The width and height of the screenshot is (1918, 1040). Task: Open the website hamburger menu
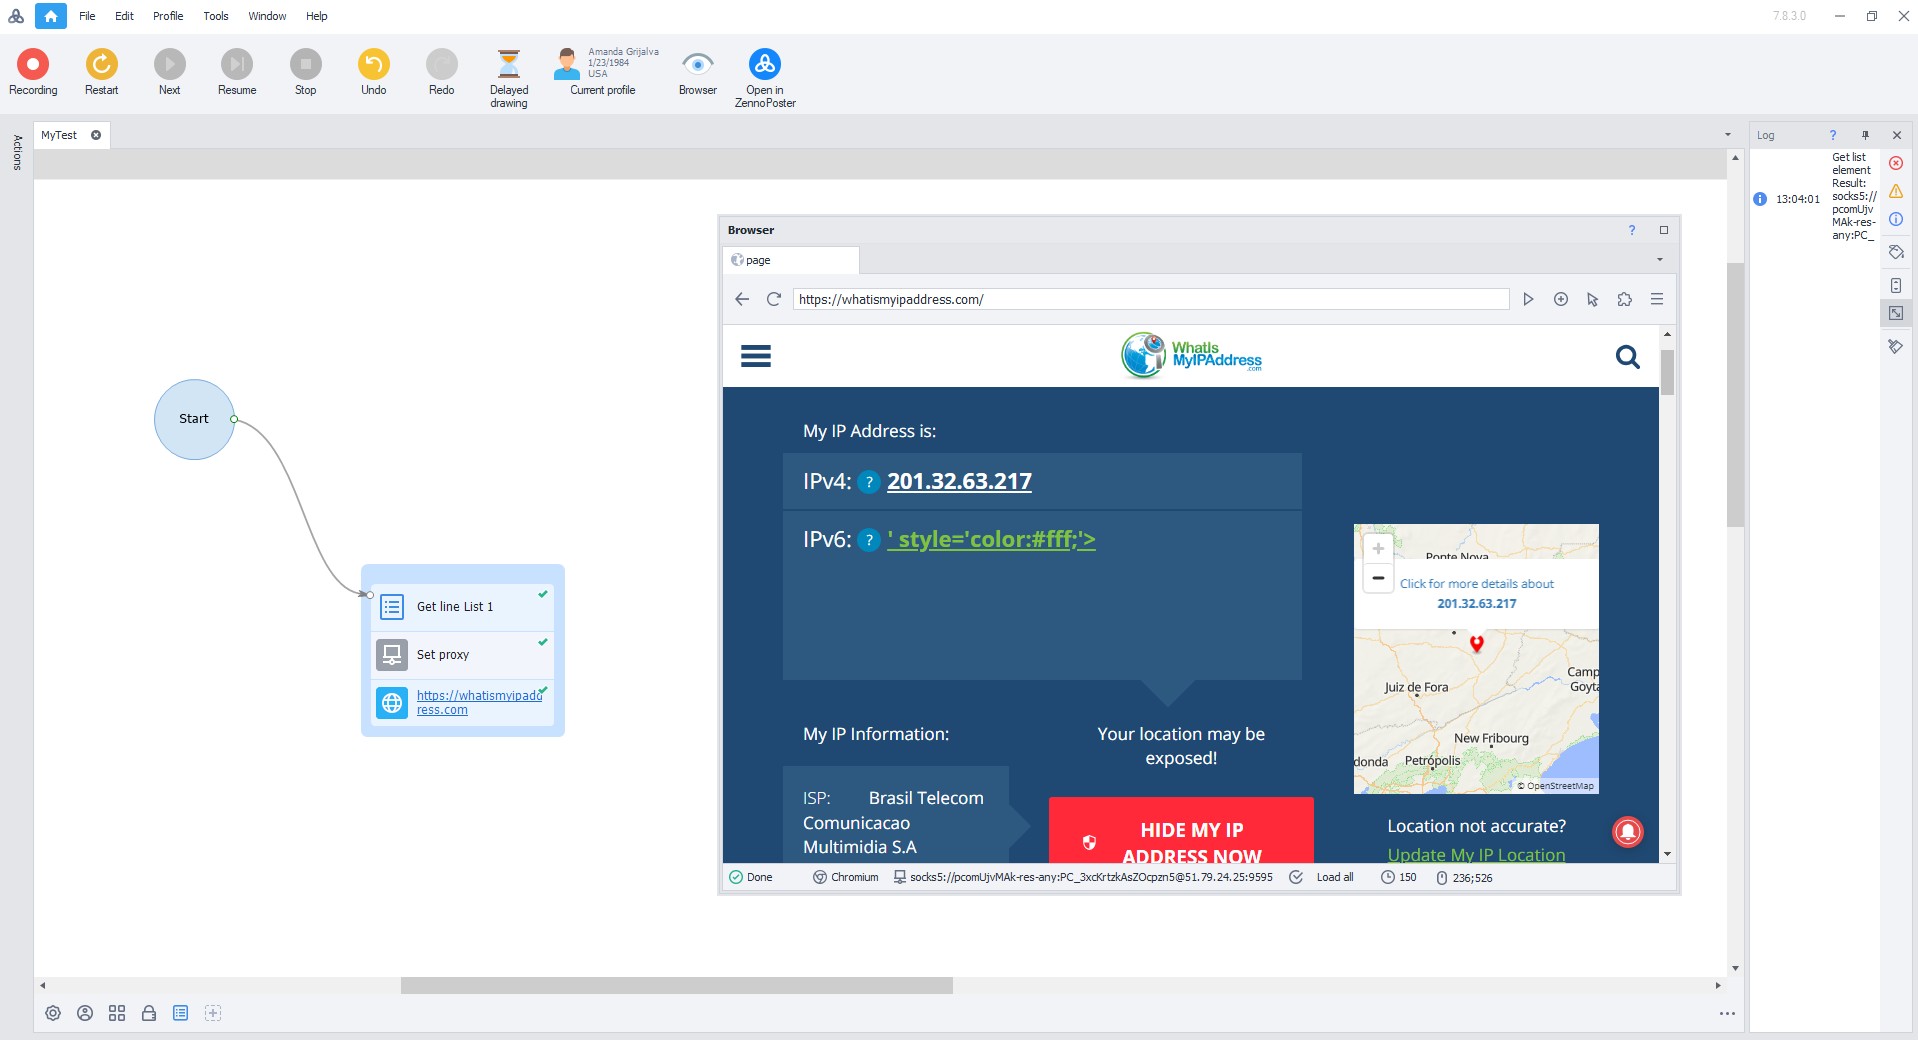[x=755, y=356]
